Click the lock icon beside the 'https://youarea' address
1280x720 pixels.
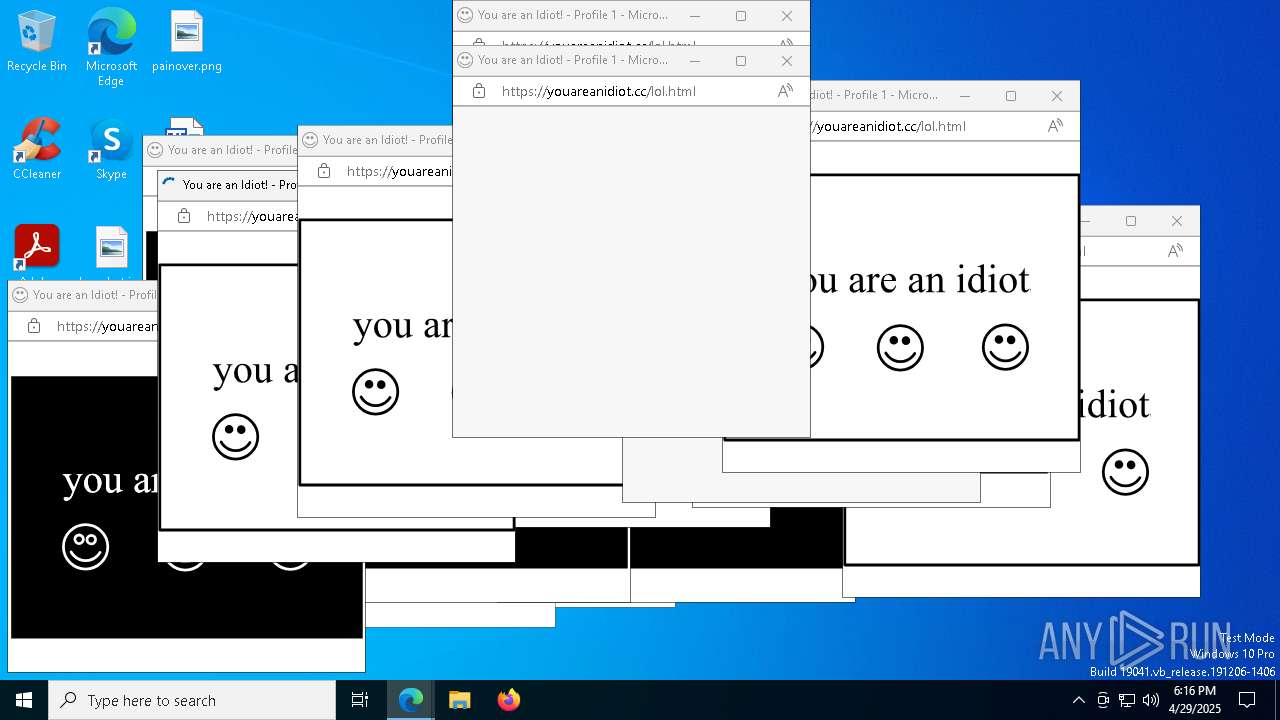tap(184, 216)
